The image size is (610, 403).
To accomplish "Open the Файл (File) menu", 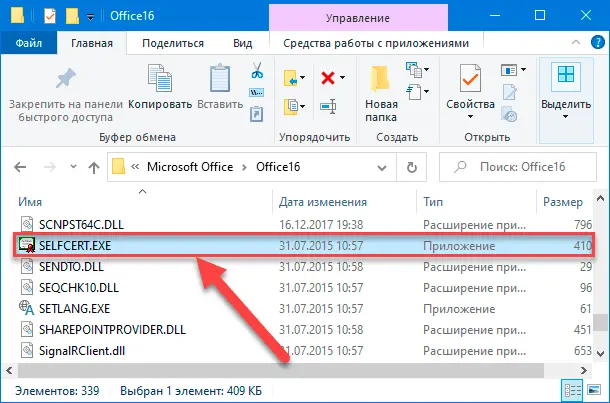I will pyautogui.click(x=26, y=43).
